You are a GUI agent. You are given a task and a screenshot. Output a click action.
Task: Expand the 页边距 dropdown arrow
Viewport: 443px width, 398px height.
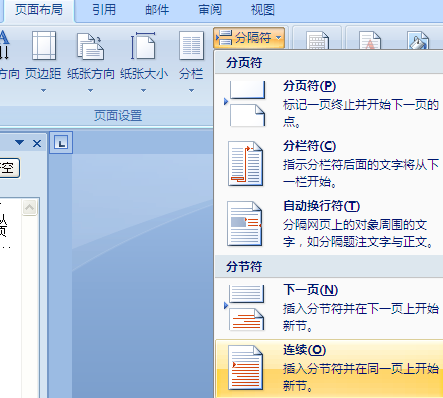click(43, 91)
